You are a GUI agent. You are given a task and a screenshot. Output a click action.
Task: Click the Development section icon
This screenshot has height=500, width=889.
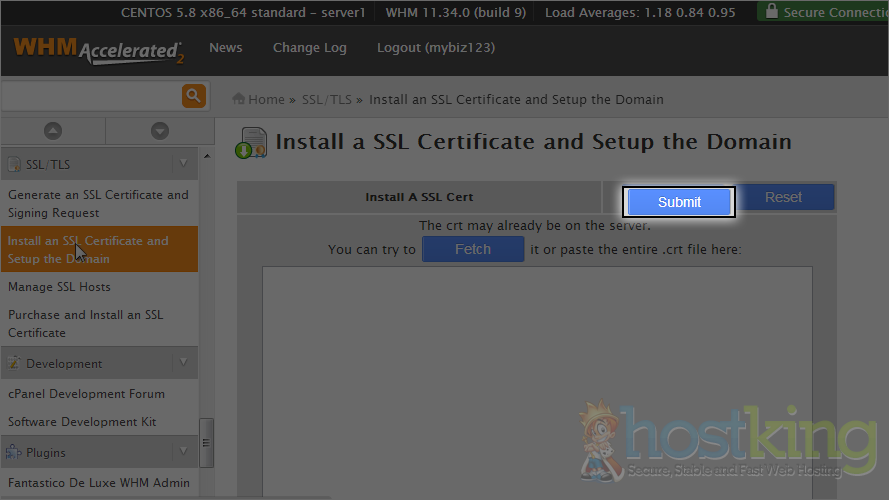(x=14, y=363)
